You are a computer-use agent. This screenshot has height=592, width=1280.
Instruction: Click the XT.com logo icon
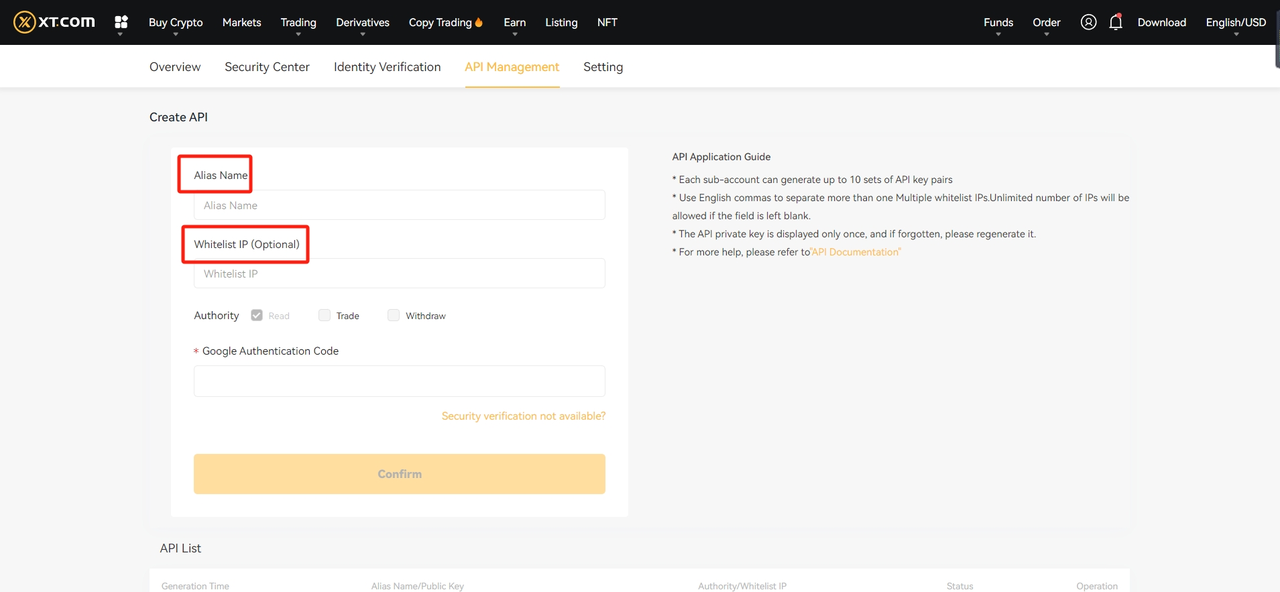pos(25,22)
